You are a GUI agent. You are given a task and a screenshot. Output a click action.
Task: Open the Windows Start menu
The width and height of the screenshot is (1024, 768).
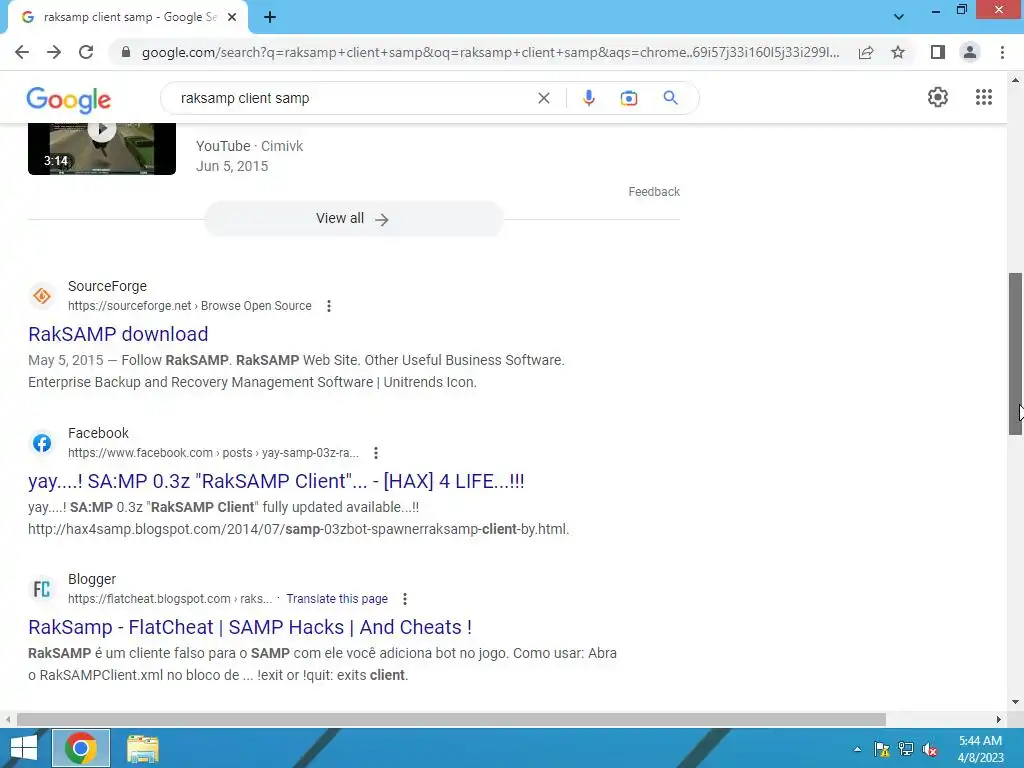click(x=24, y=748)
